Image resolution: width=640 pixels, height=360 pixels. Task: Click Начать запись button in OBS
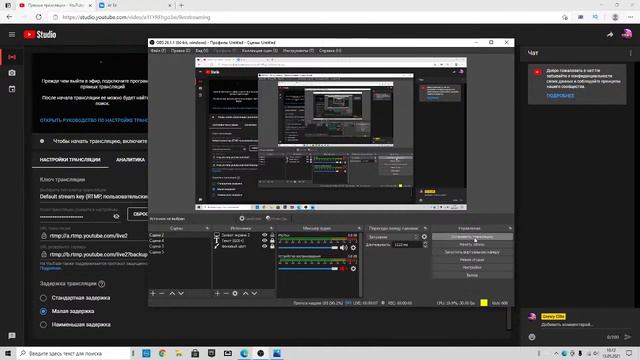click(x=472, y=244)
